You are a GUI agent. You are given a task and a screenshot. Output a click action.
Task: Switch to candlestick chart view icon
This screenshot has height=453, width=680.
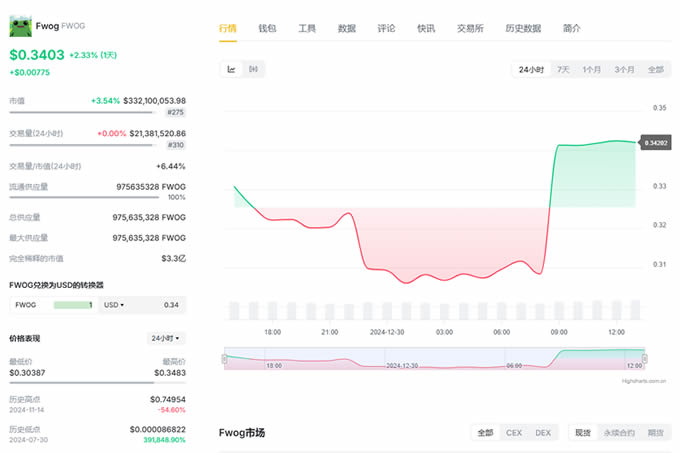254,69
